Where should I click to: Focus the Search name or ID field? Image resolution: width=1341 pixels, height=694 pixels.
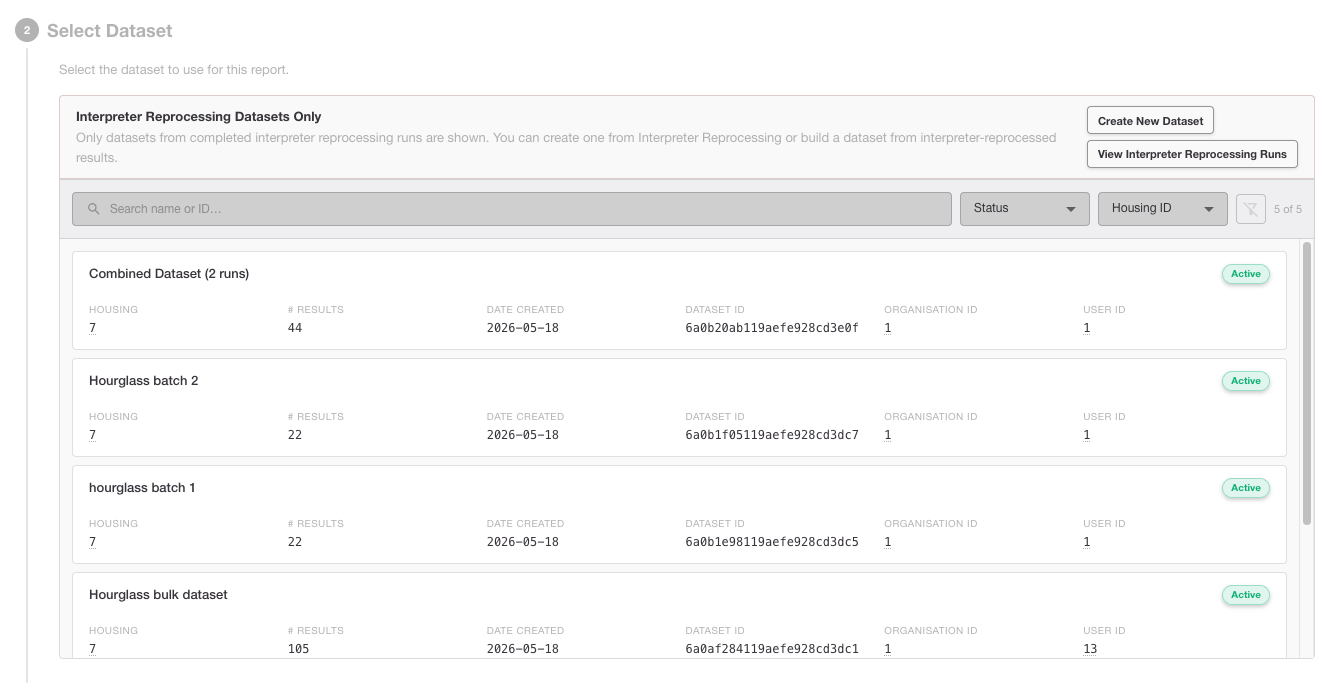tap(512, 209)
